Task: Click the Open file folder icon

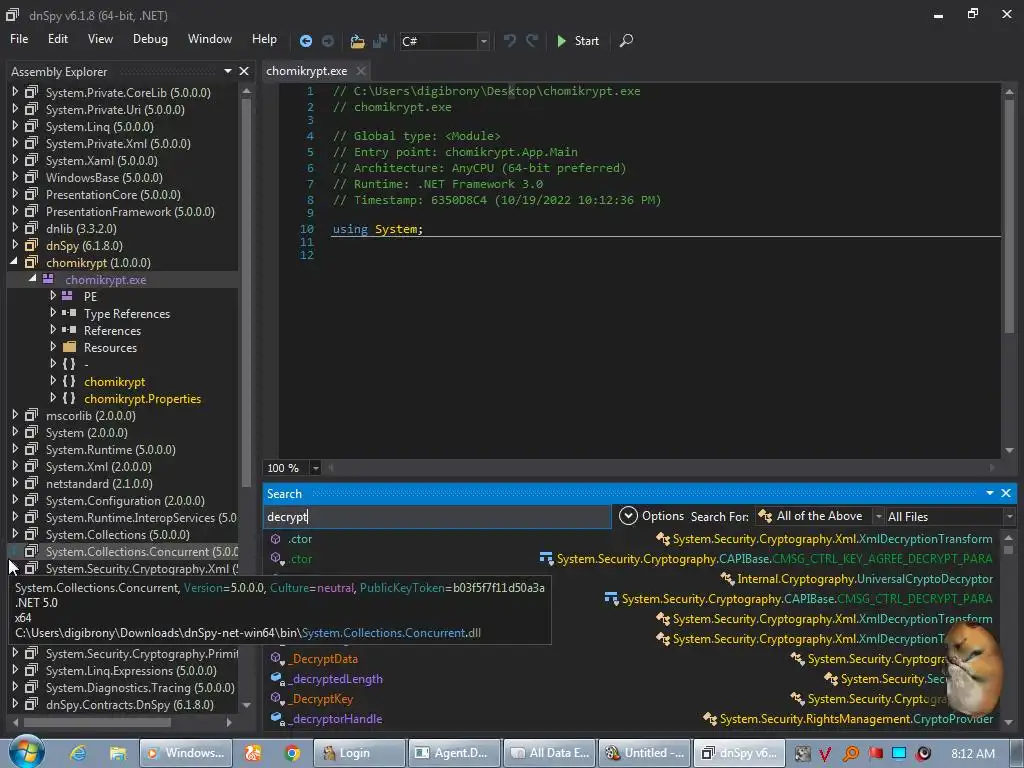Action: pos(357,41)
